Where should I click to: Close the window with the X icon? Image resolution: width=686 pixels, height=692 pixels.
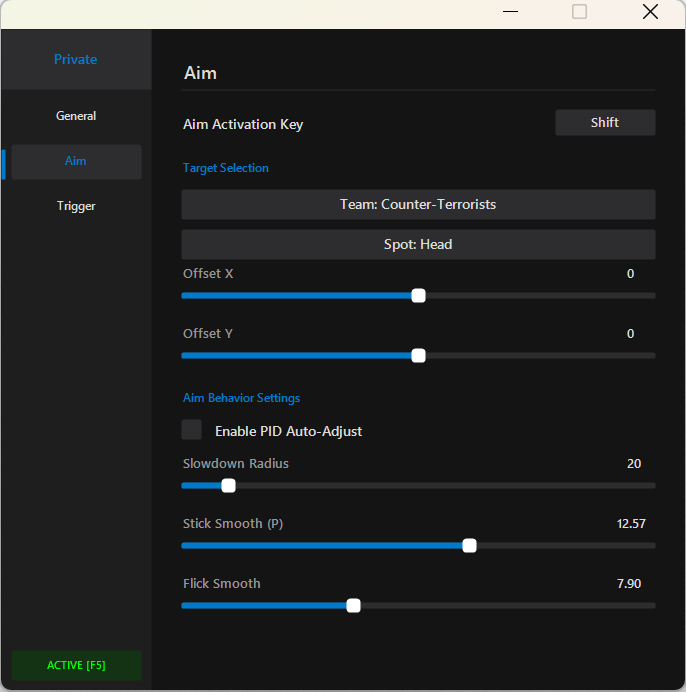click(650, 12)
